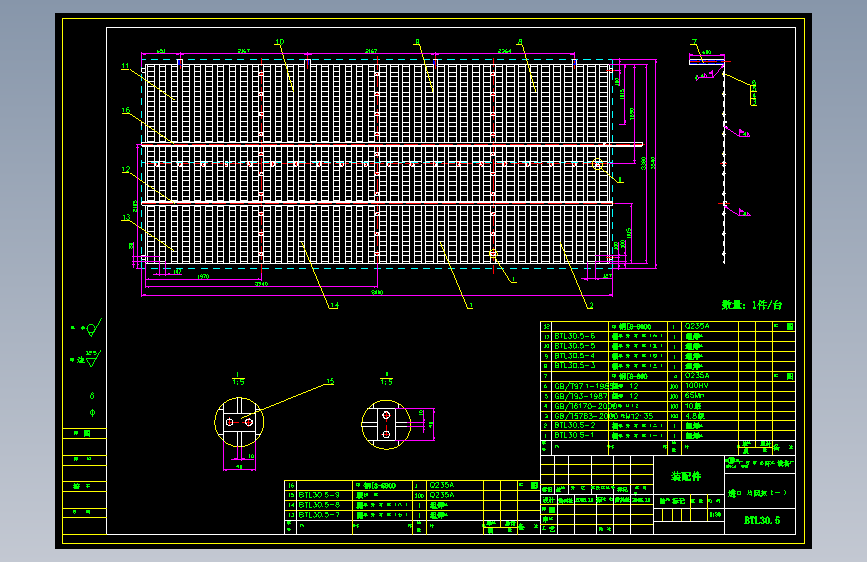Click the '100HV' material cell
Image resolution: width=867 pixels, height=562 pixels.
(x=697, y=386)
